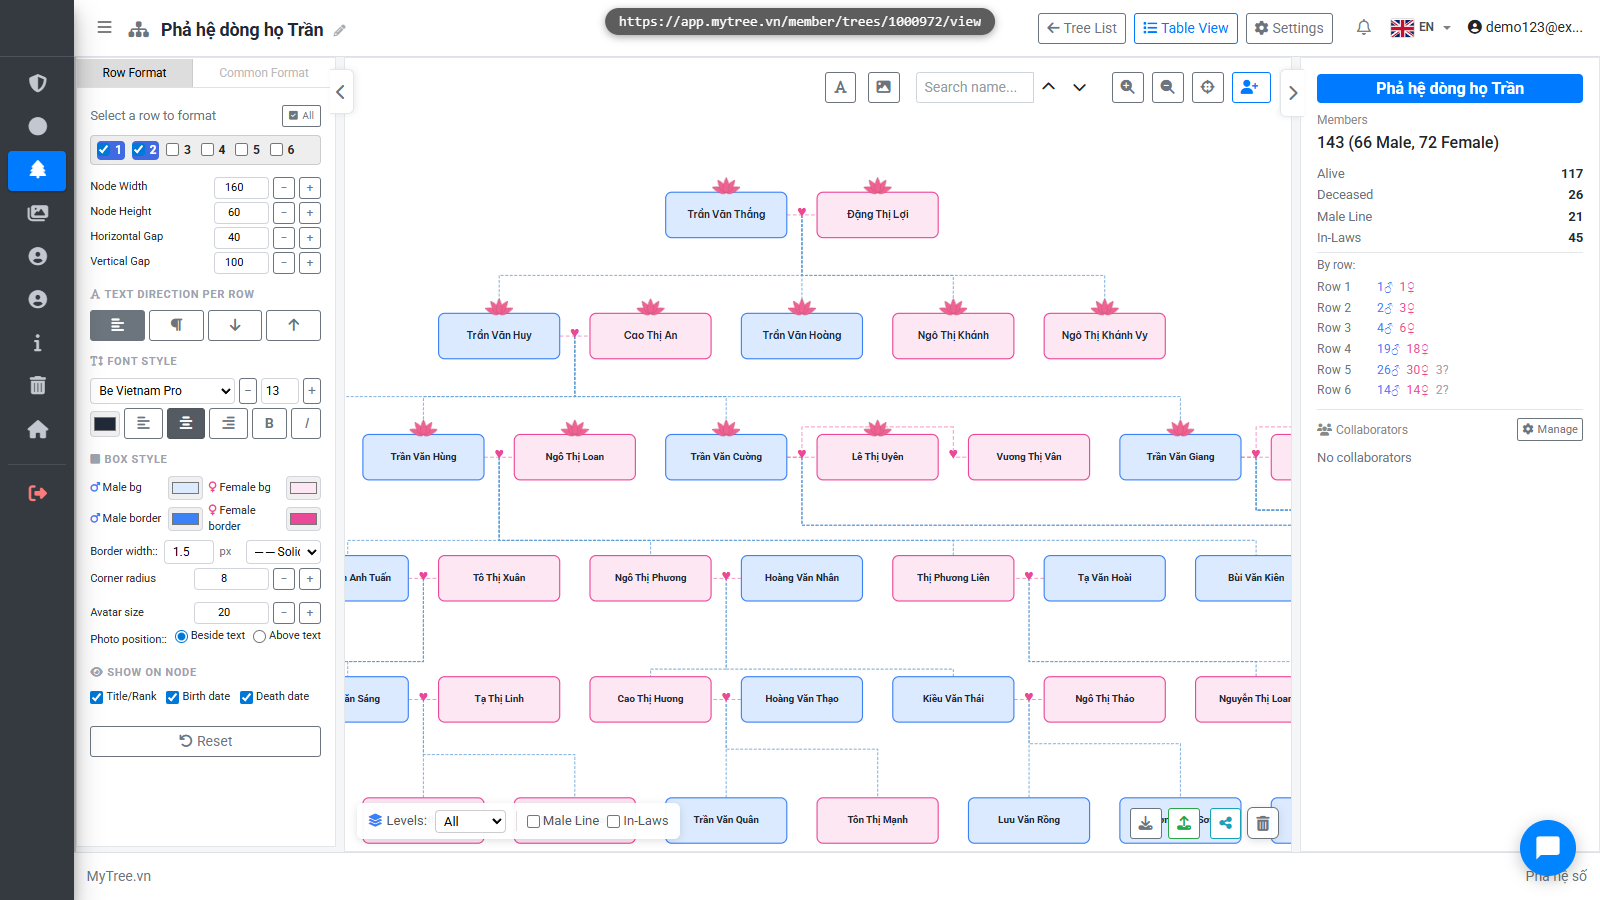This screenshot has height=900, width=1600.
Task: Set text direction downward
Action: pyautogui.click(x=235, y=325)
